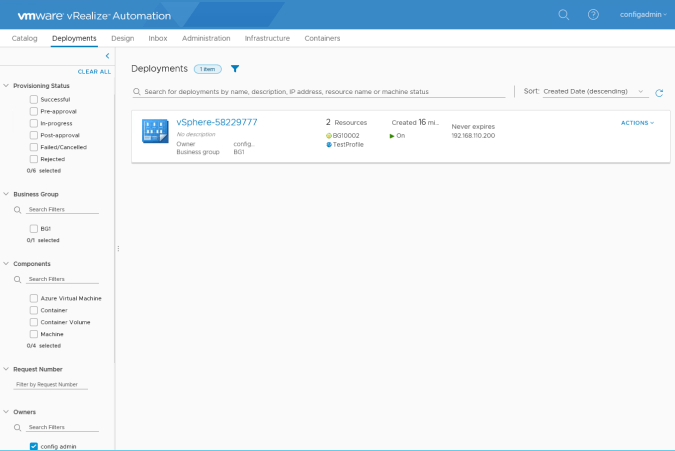This screenshot has height=451, width=675.
Task: Open the Sort by Created Date dropdown
Action: point(595,92)
